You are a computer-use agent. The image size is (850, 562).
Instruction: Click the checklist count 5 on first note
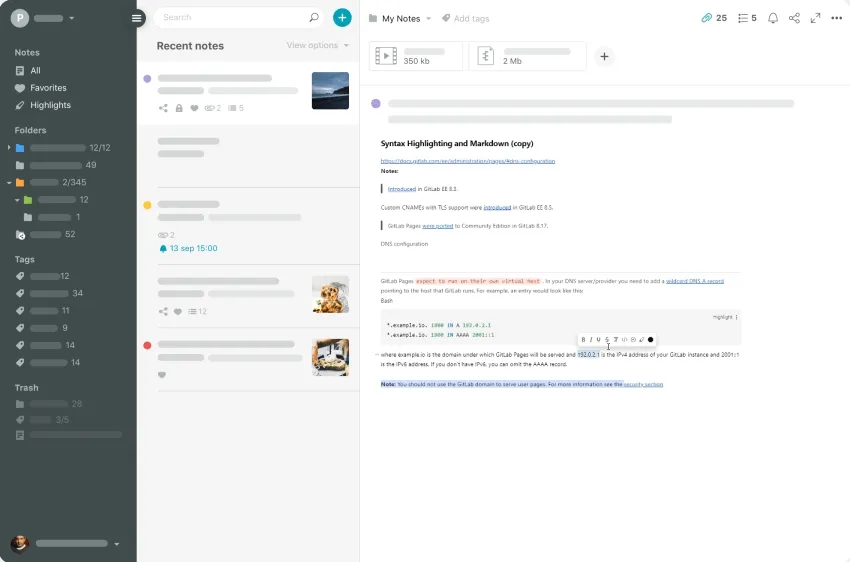(236, 108)
